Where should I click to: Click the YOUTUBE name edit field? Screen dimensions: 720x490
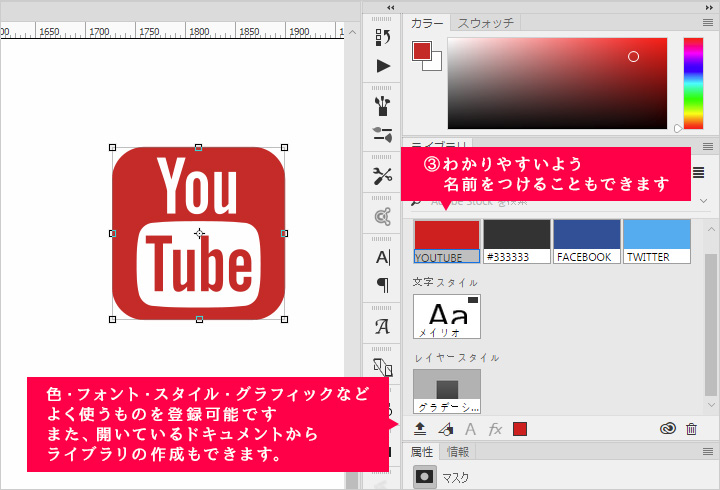click(447, 257)
